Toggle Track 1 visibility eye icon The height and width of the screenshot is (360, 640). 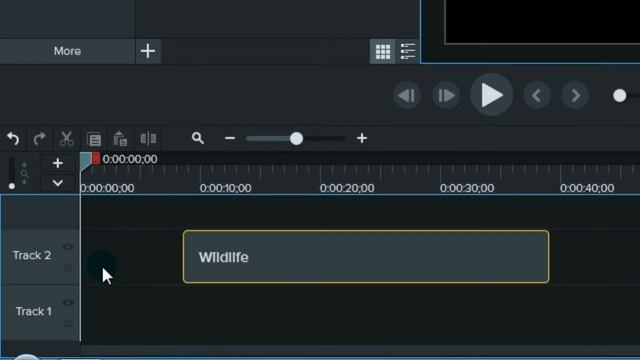(x=68, y=302)
